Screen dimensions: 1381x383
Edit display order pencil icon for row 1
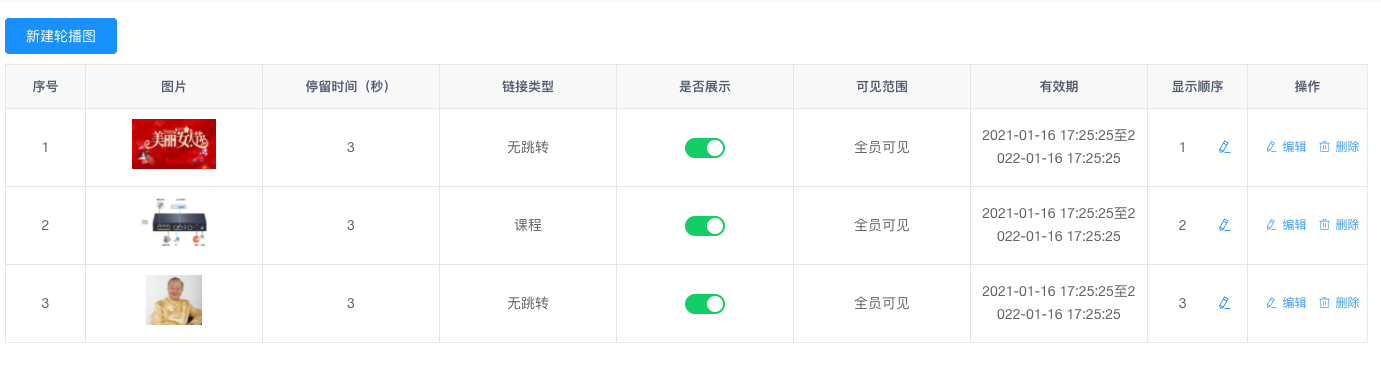[x=1224, y=147]
